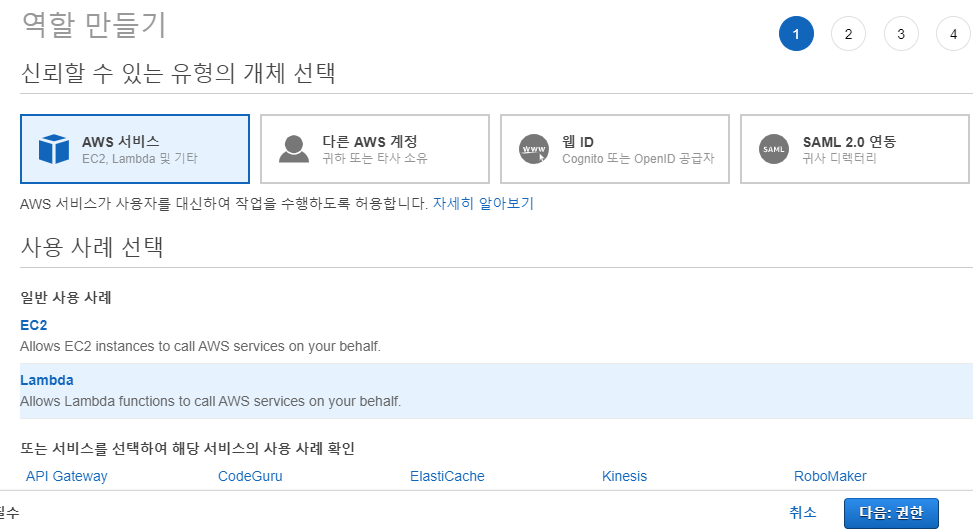This screenshot has width=973, height=530.
Task: Select the Lambda use case
Action: click(x=47, y=380)
